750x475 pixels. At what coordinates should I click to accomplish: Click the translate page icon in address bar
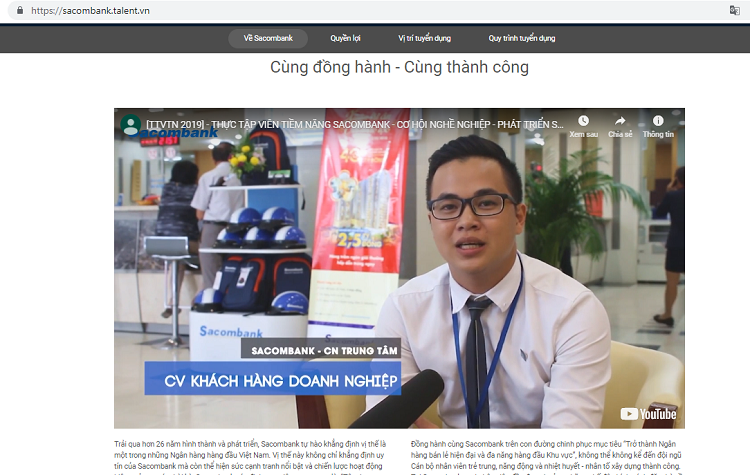coord(734,10)
